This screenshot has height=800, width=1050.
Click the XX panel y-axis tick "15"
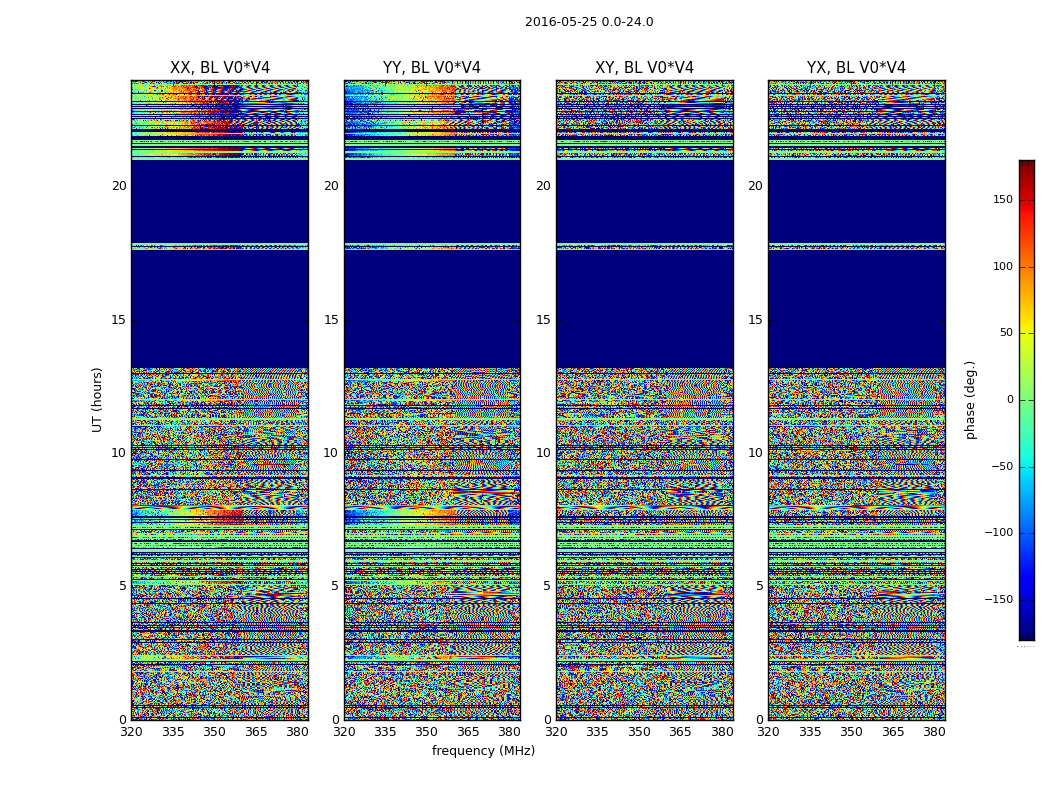[x=119, y=320]
